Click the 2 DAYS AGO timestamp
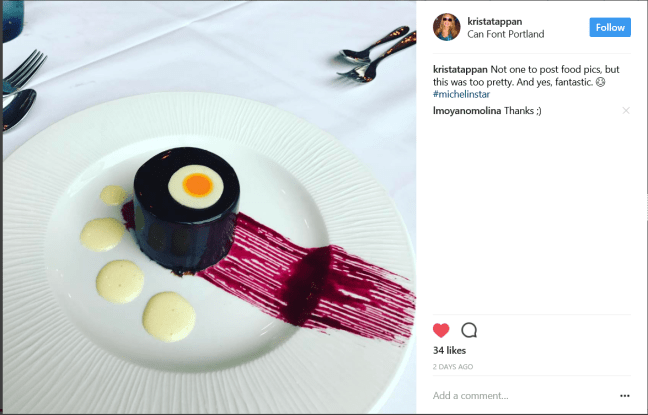 453,367
